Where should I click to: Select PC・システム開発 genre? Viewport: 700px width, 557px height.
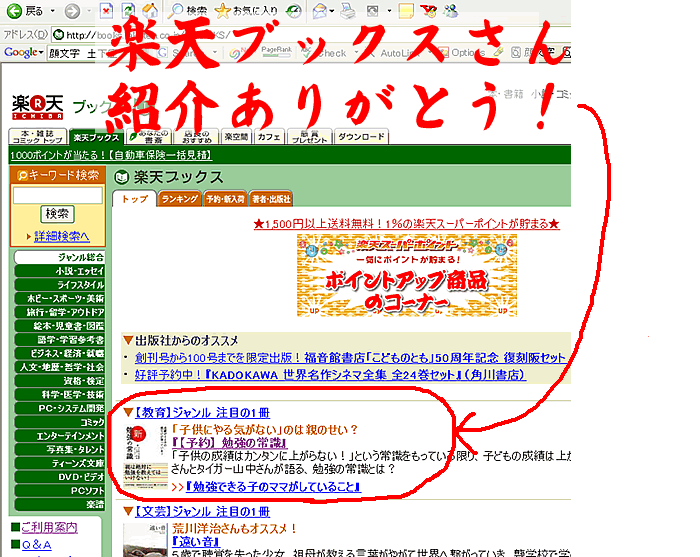coord(59,408)
